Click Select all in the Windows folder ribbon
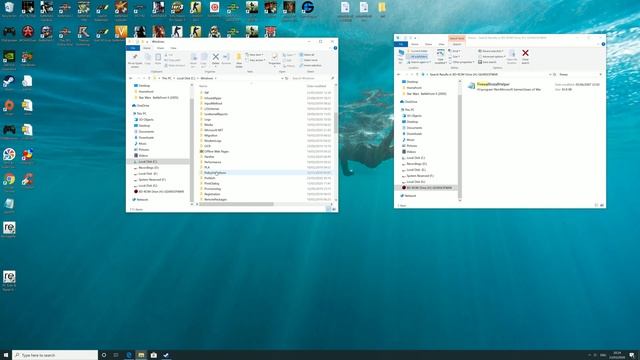The image size is (640, 360). (x=307, y=55)
